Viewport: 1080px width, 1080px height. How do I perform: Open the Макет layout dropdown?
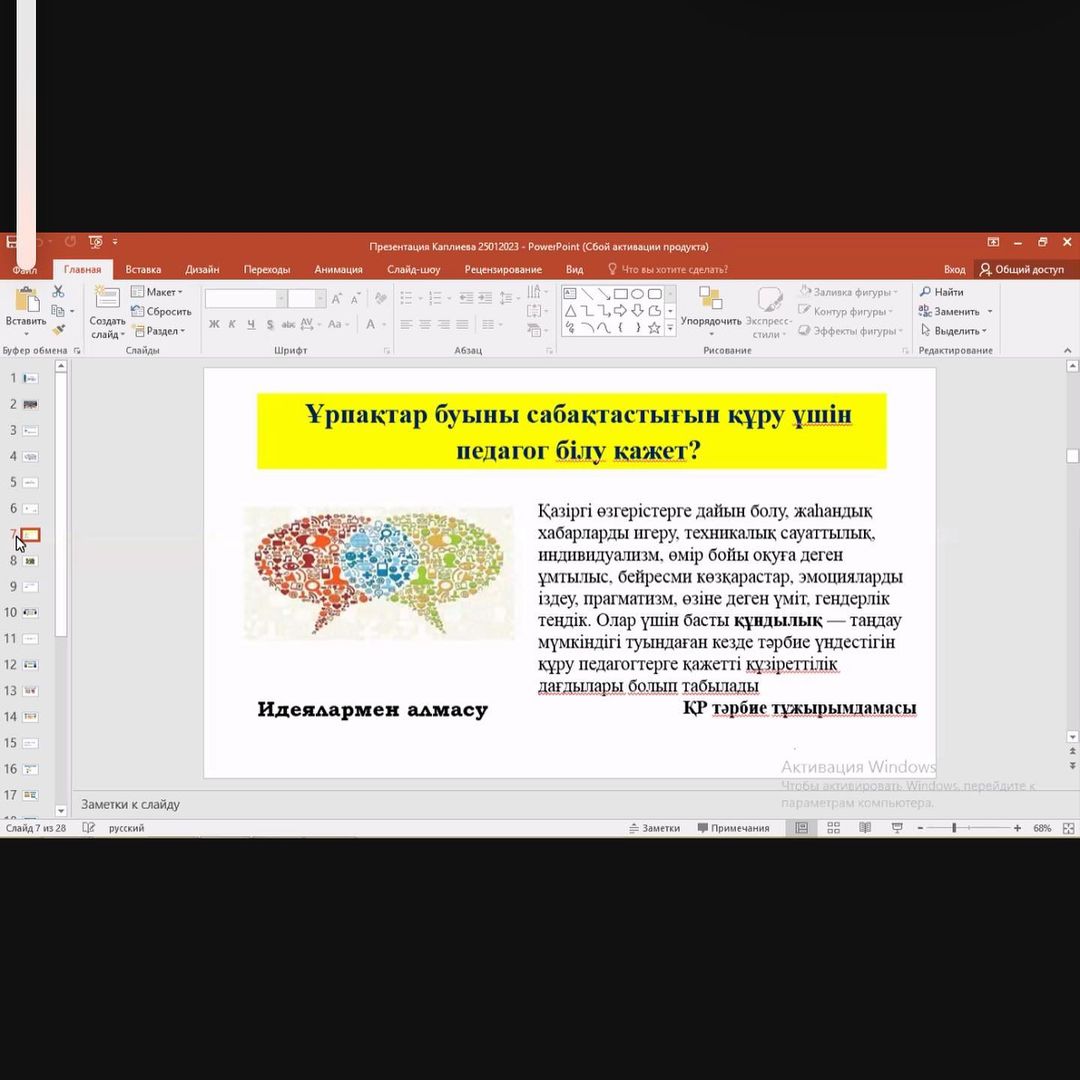click(x=158, y=292)
